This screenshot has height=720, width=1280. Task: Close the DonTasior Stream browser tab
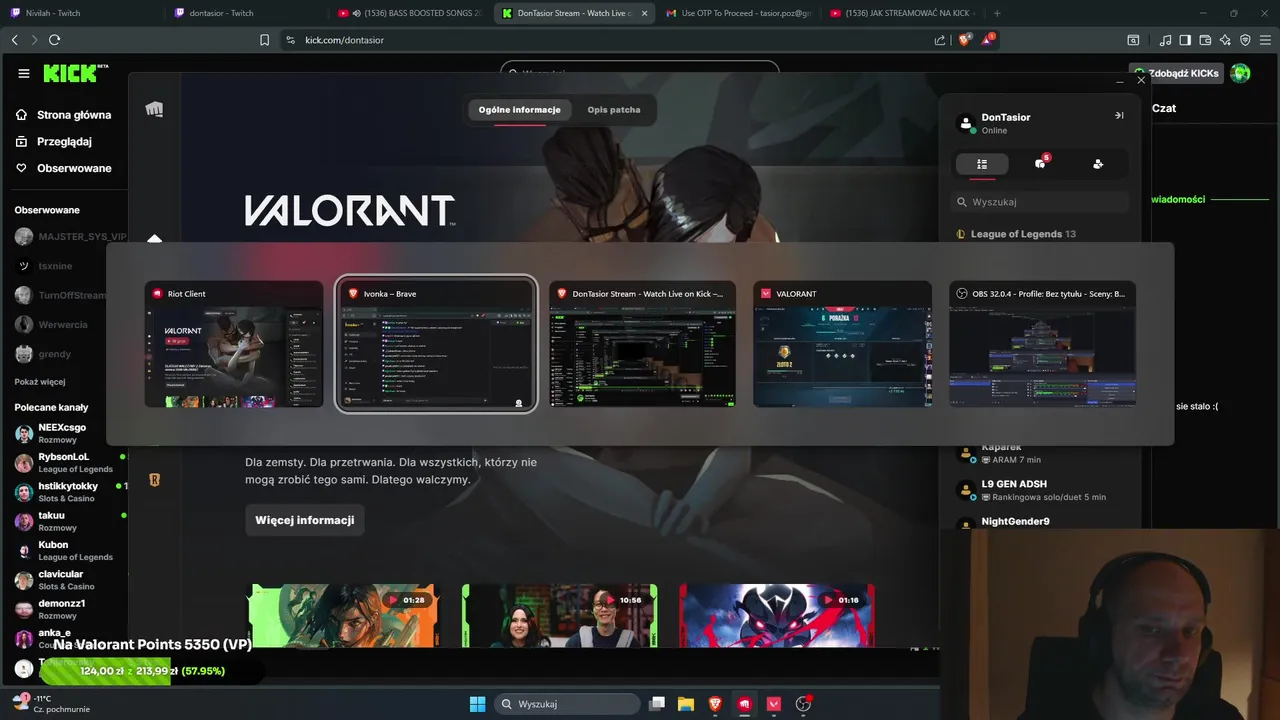coord(643,13)
